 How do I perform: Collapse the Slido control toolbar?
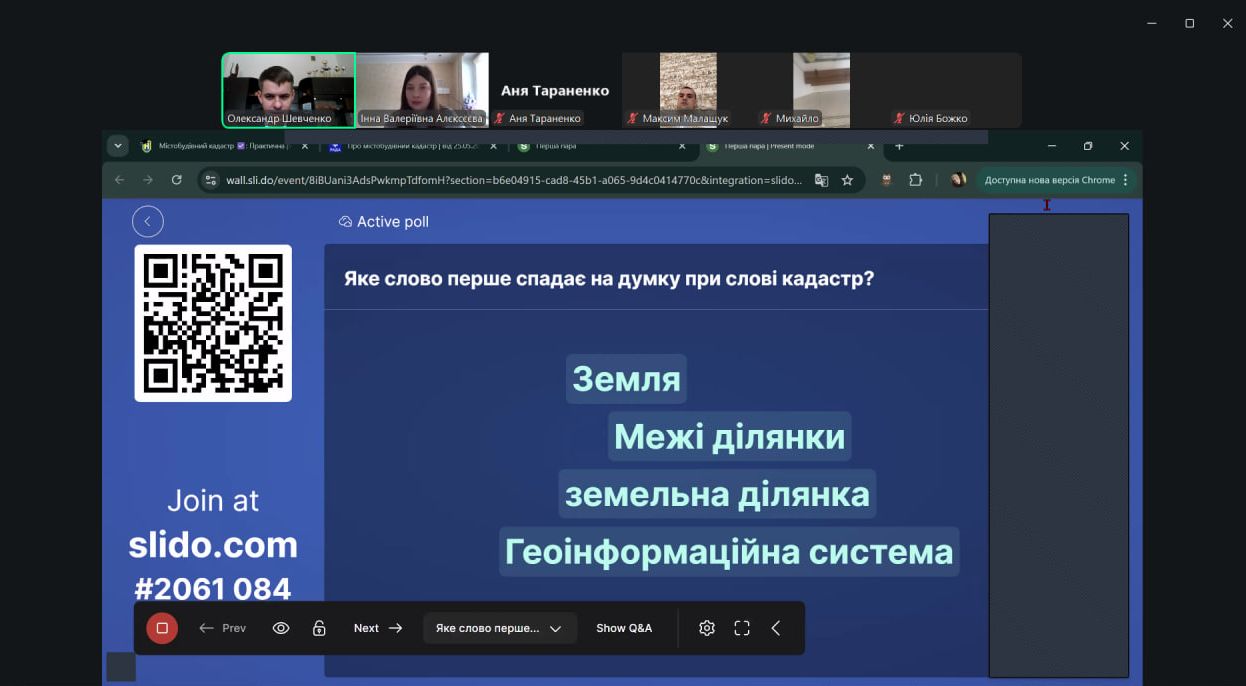point(776,628)
